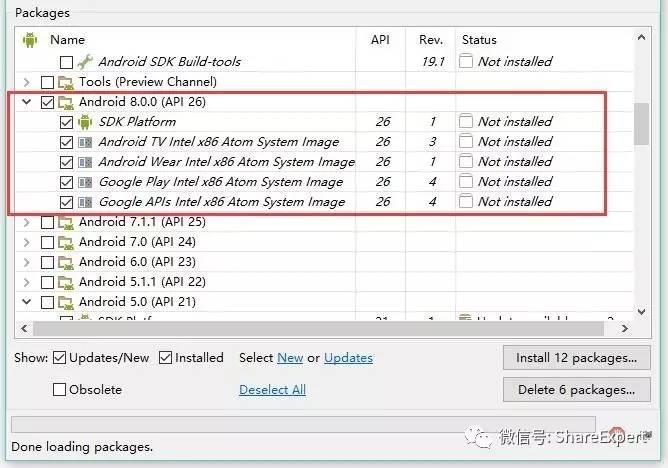
Task: Collapse the Android 5.0 (API 21) group
Action: 26,302
